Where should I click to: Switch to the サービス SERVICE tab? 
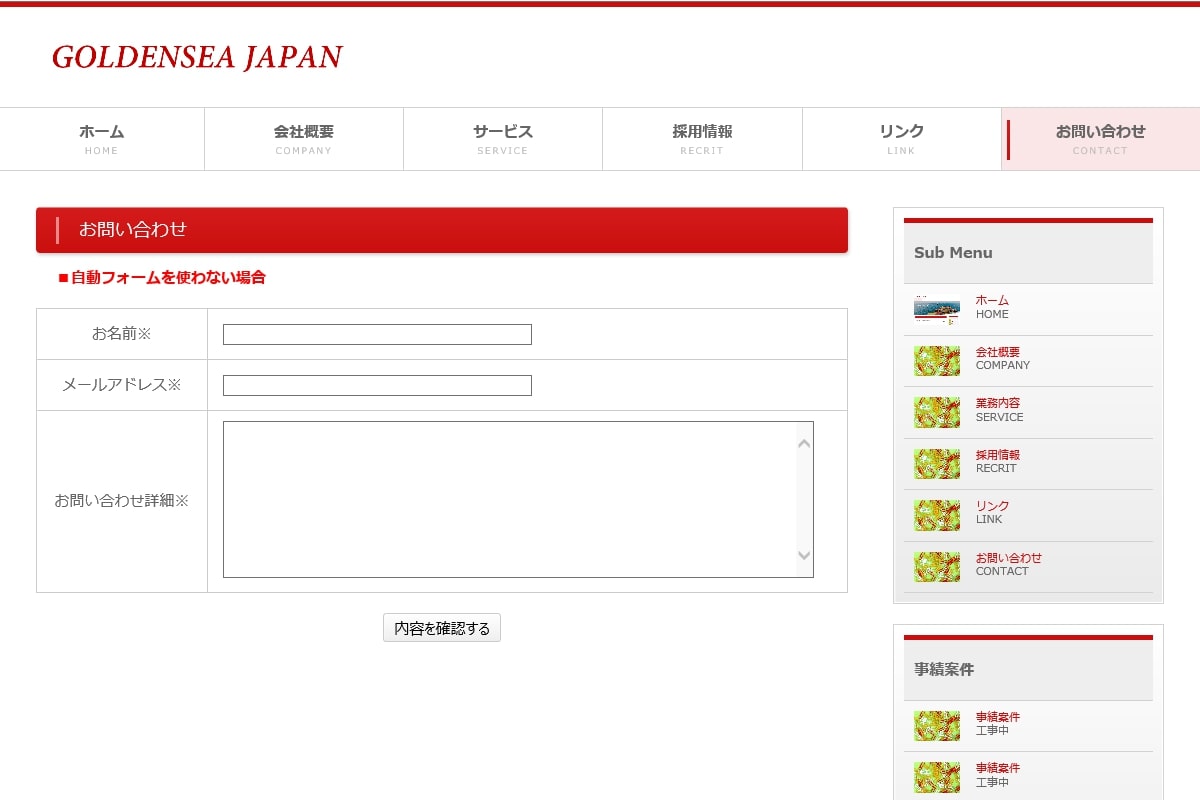coord(502,139)
